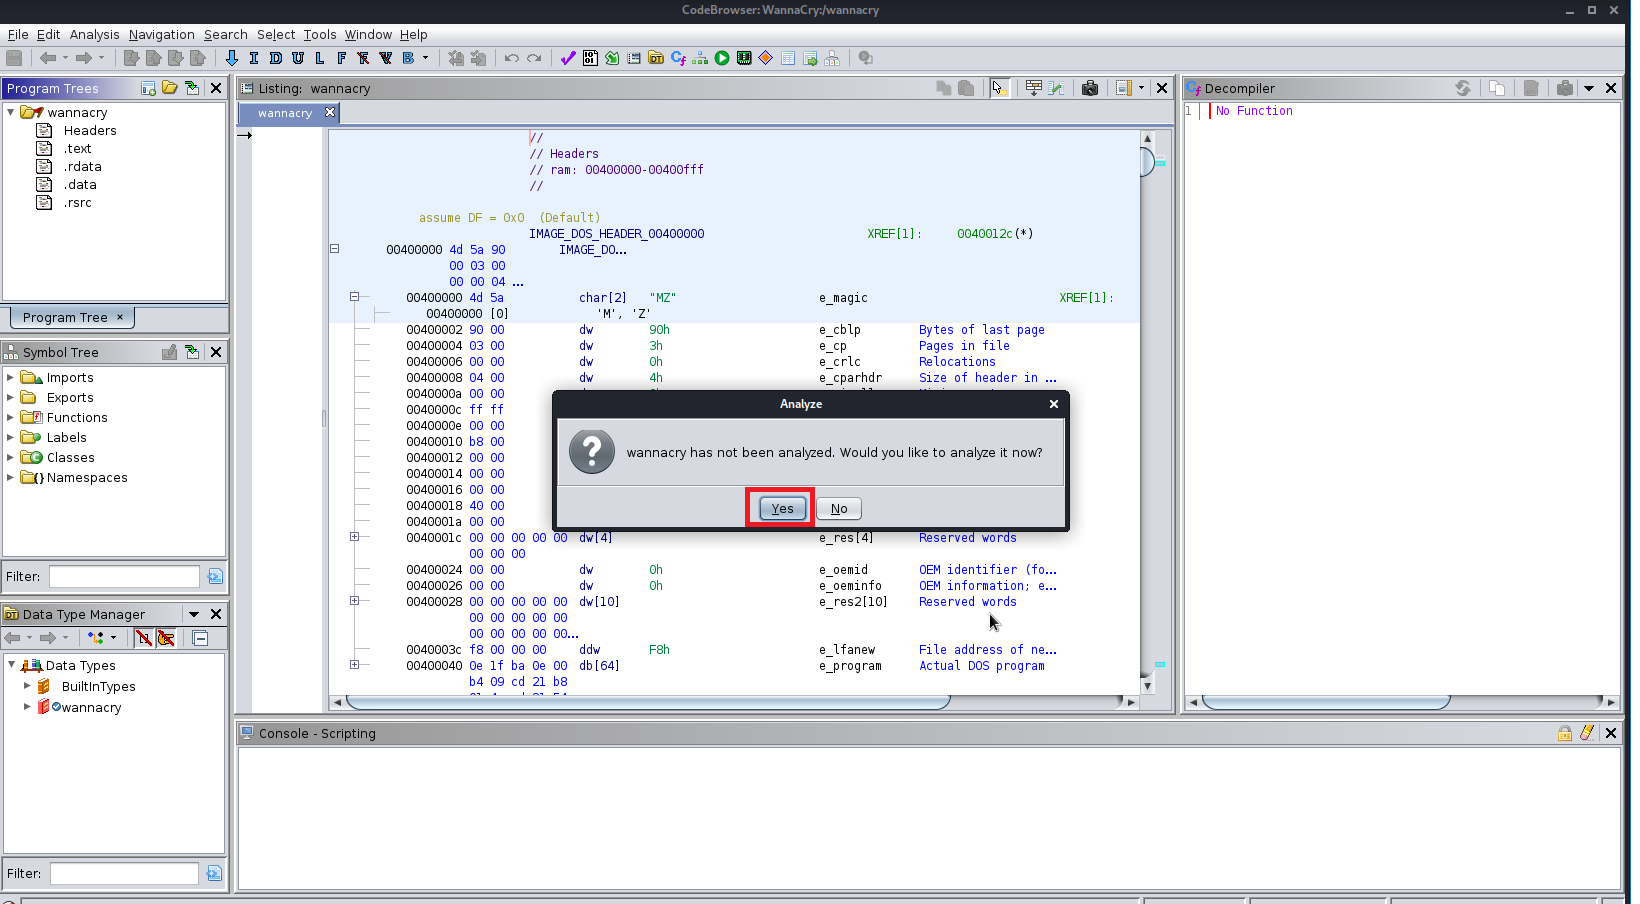Click the Memory Map chip icon
The height and width of the screenshot is (904, 1640).
click(744, 58)
